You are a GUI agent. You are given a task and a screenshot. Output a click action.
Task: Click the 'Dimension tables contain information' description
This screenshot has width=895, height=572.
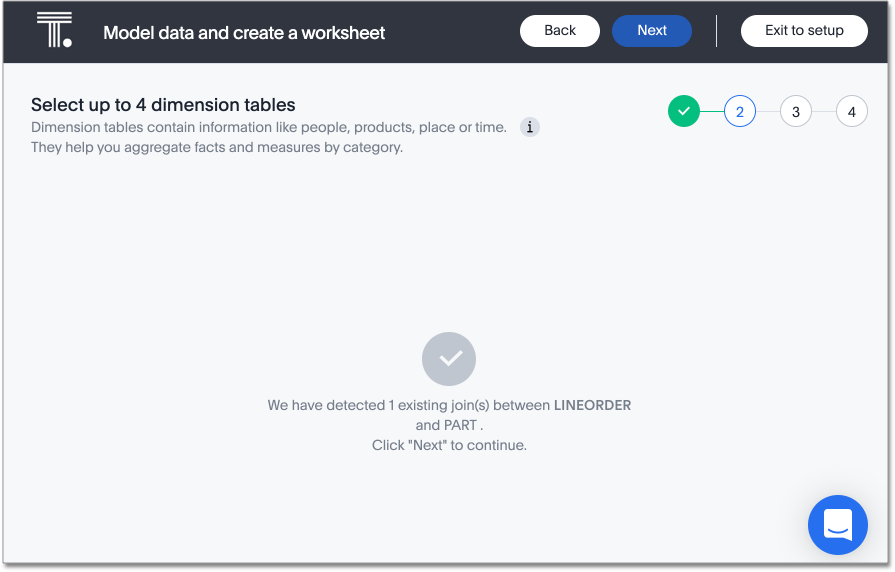(x=268, y=128)
